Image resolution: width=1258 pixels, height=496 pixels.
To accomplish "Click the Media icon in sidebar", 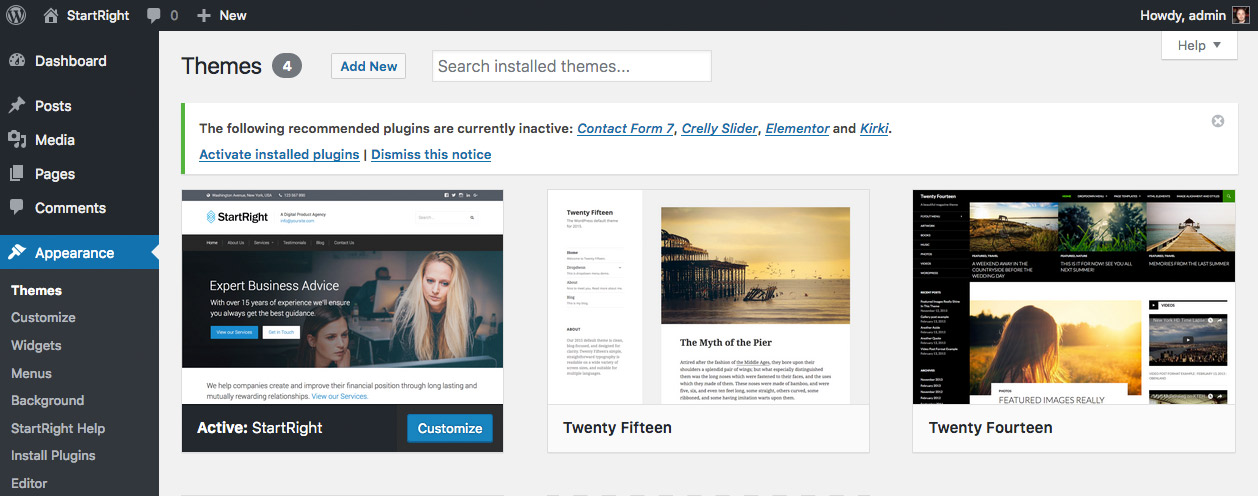I will click(17, 139).
